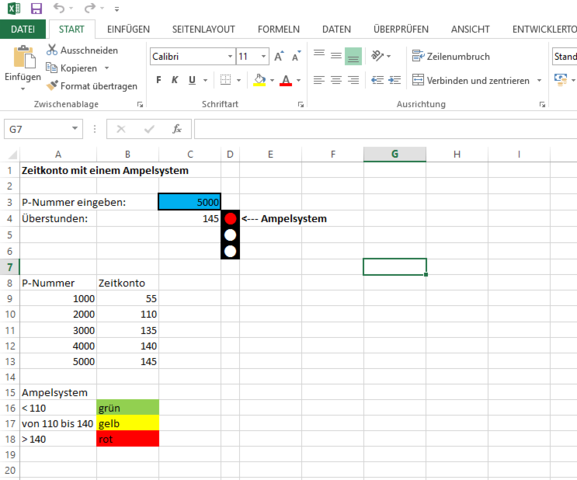Click the text orientation icon
The image size is (577, 480).
pos(378,56)
